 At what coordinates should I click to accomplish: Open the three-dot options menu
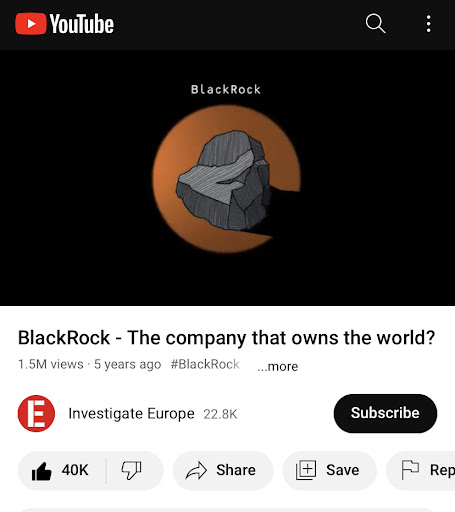pyautogui.click(x=429, y=24)
